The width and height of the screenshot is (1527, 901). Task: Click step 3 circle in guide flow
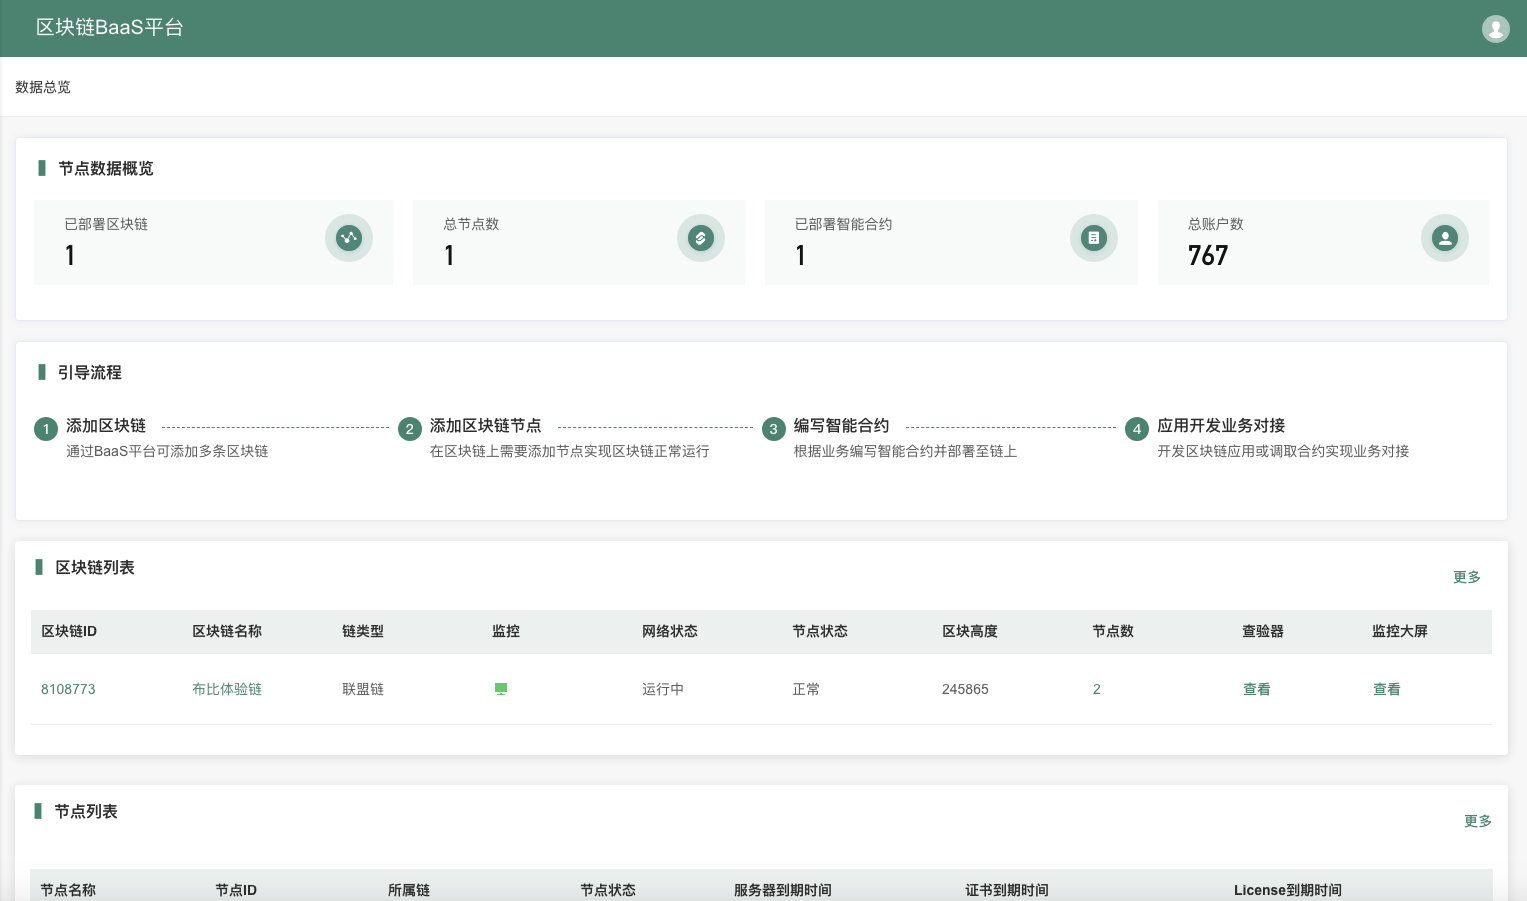[x=774, y=429]
